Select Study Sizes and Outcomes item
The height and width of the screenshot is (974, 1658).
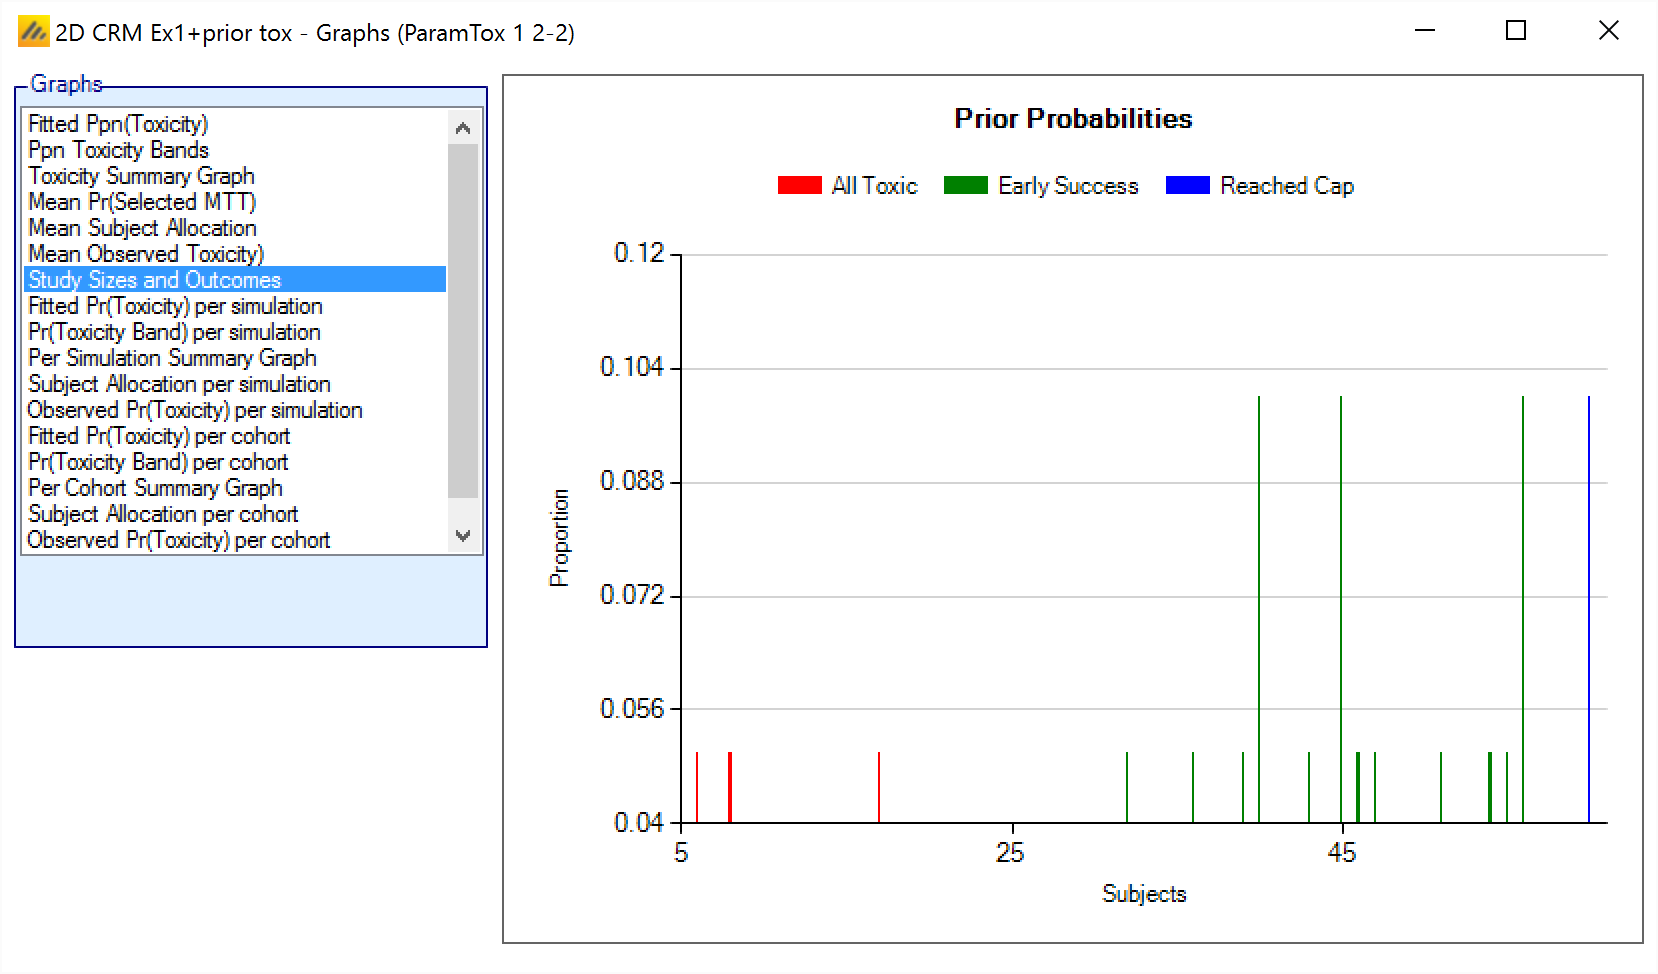point(154,280)
